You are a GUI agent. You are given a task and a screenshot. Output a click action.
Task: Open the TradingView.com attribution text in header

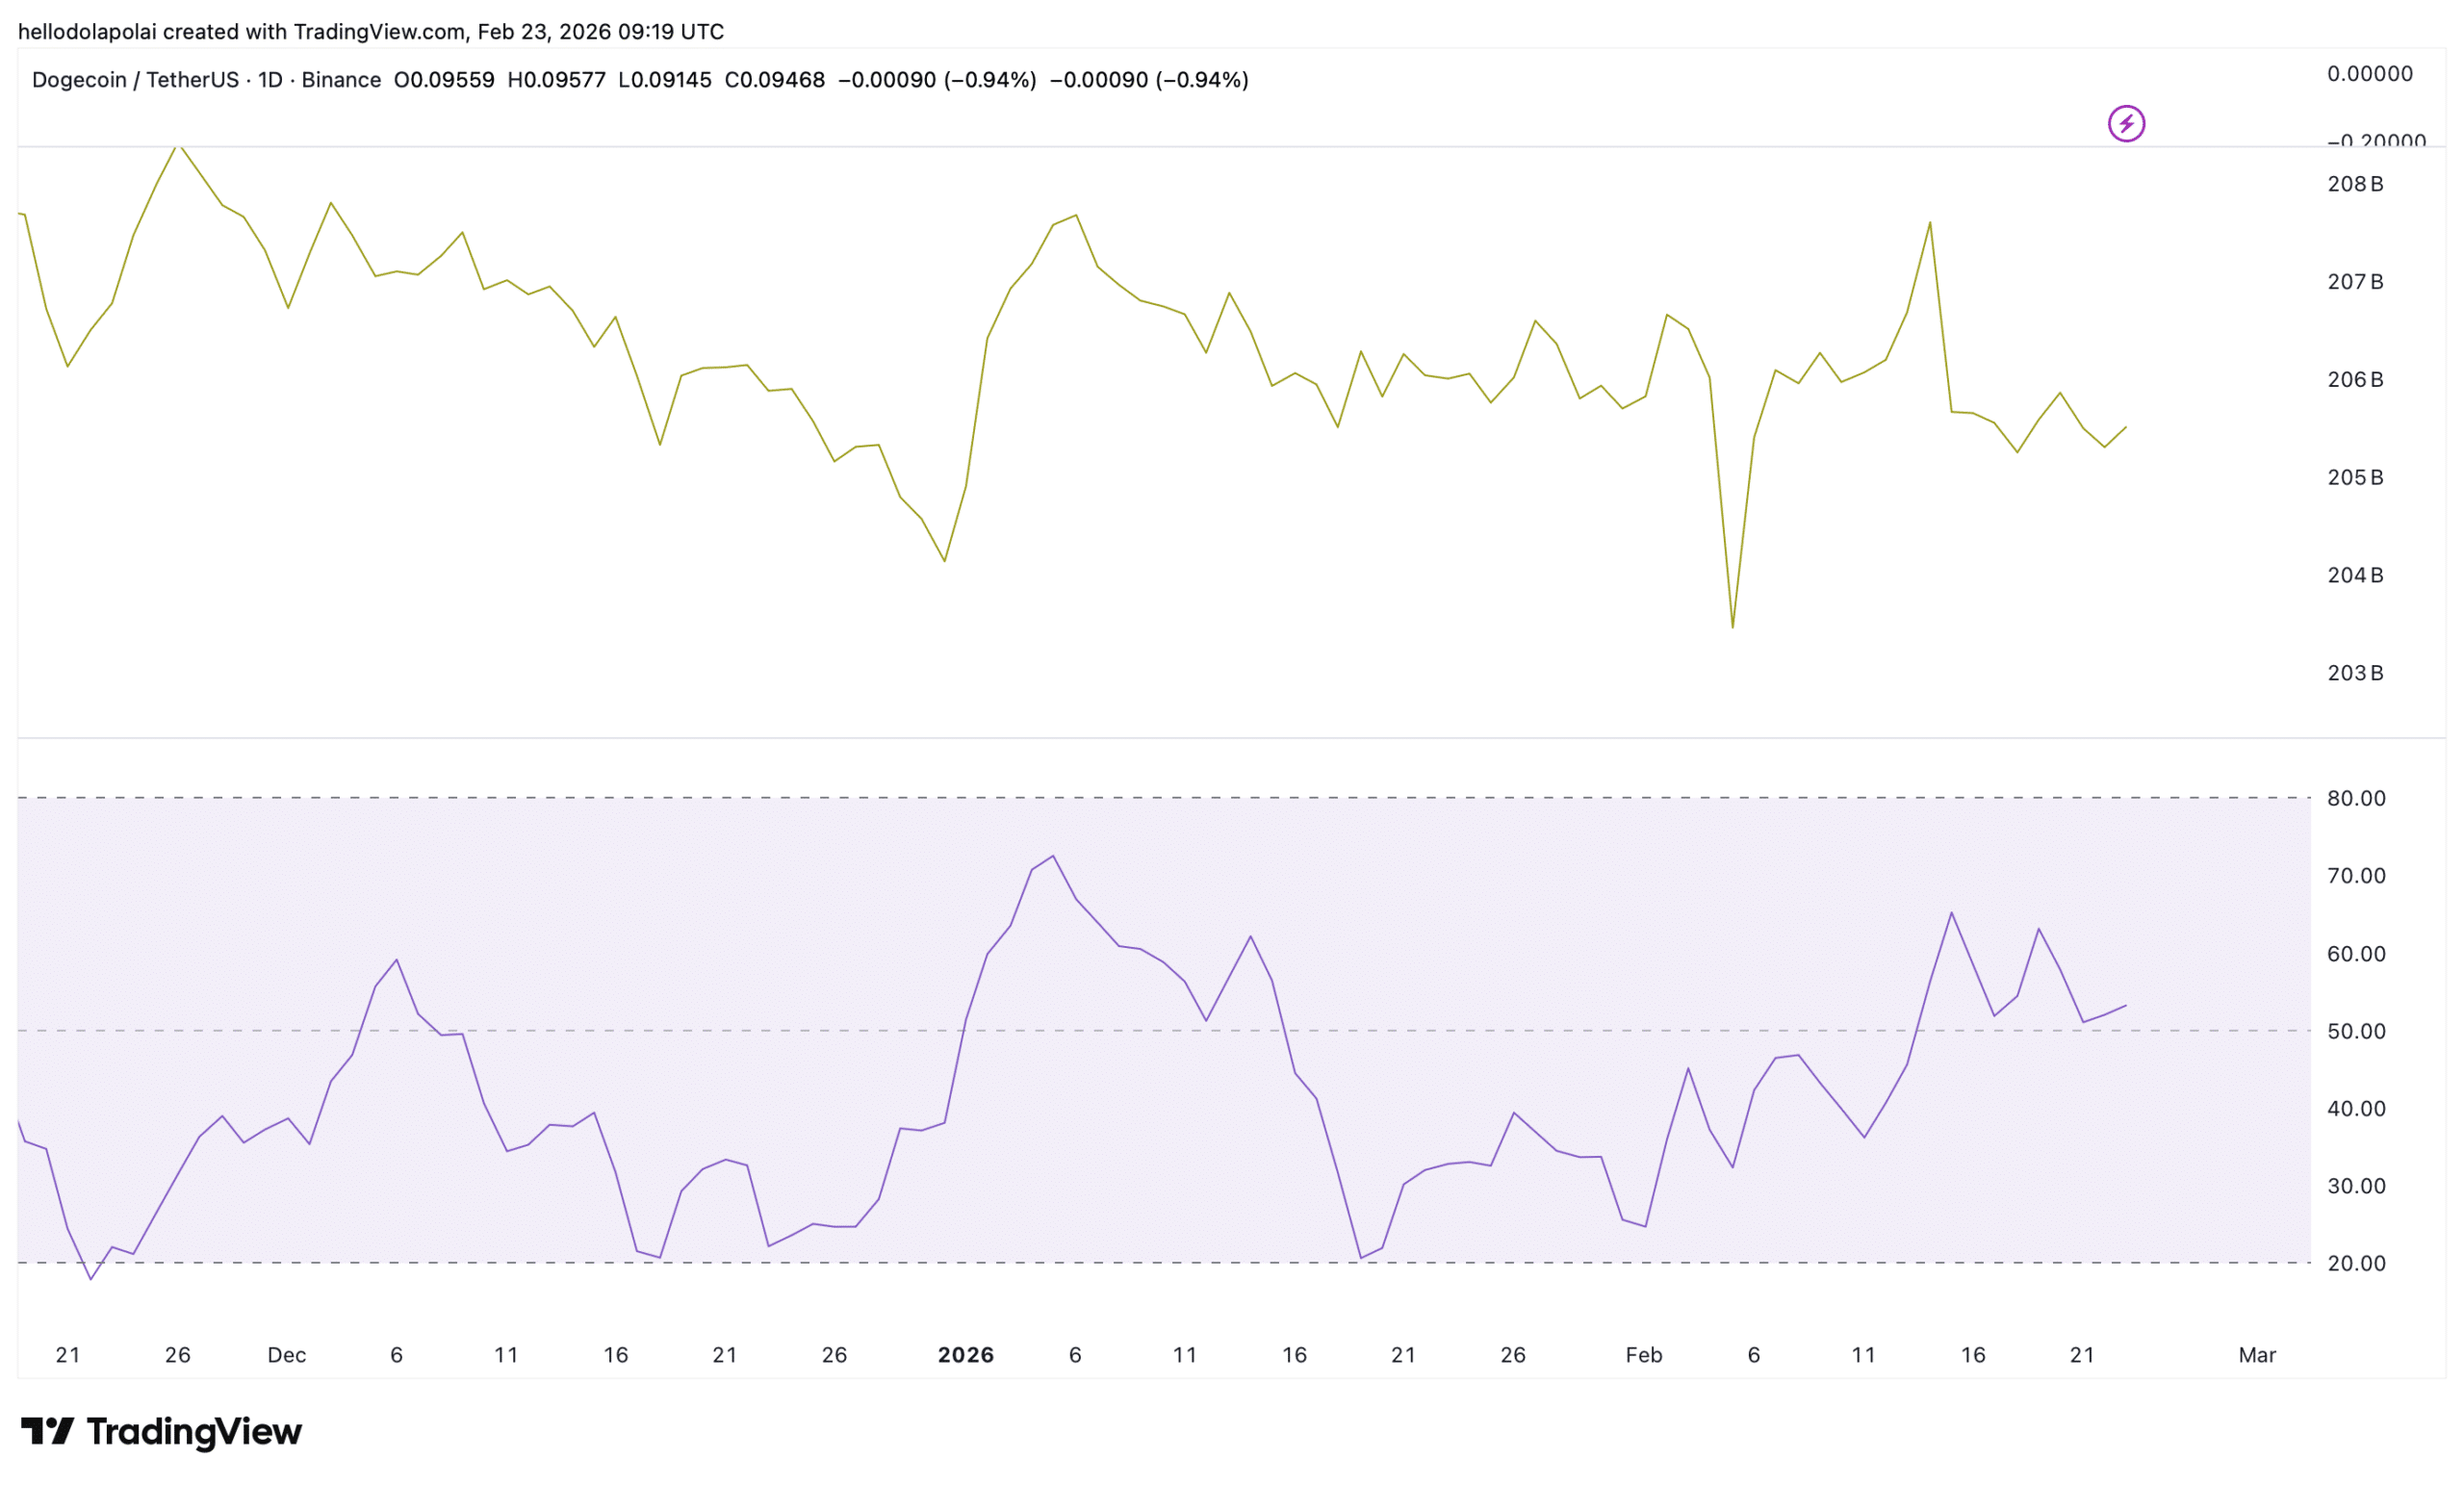379,32
